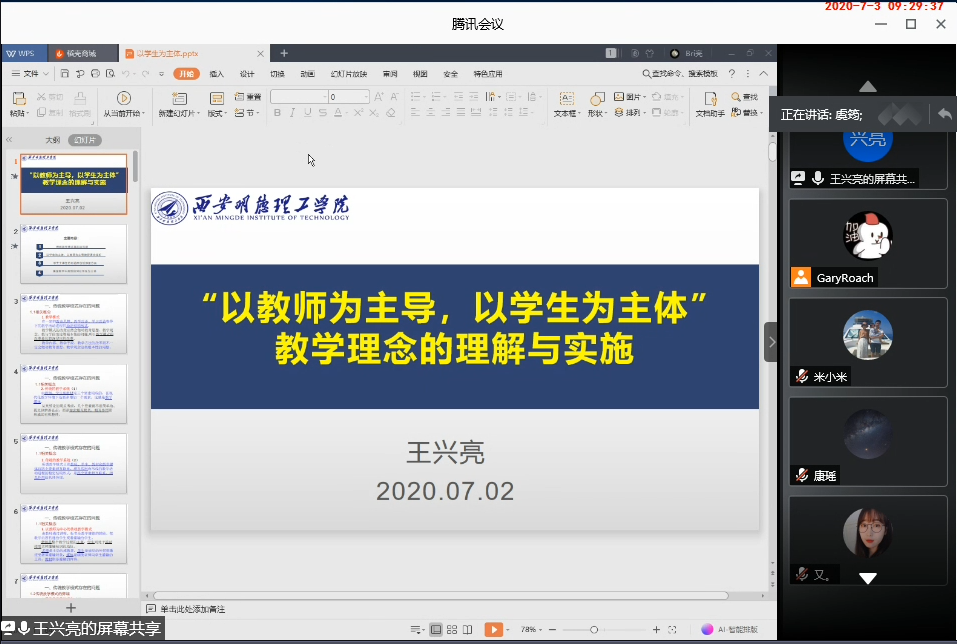Click the fit-to-window zoom icon
This screenshot has height=644, width=957.
click(x=672, y=629)
